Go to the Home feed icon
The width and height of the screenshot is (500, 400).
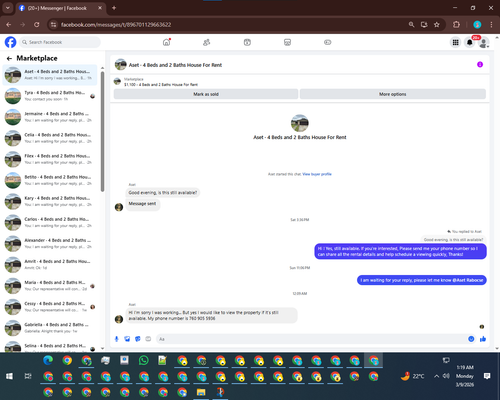(x=166, y=42)
